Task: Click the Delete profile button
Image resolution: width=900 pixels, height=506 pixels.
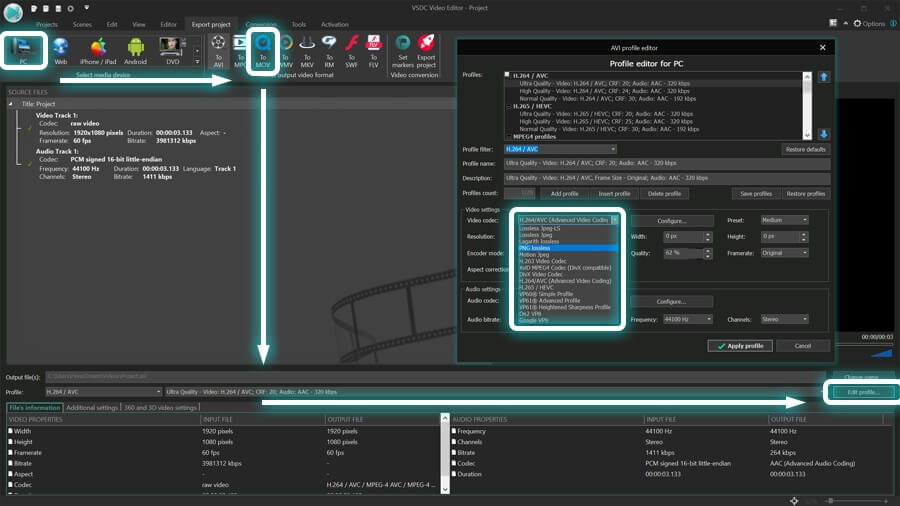Action: tap(664, 194)
